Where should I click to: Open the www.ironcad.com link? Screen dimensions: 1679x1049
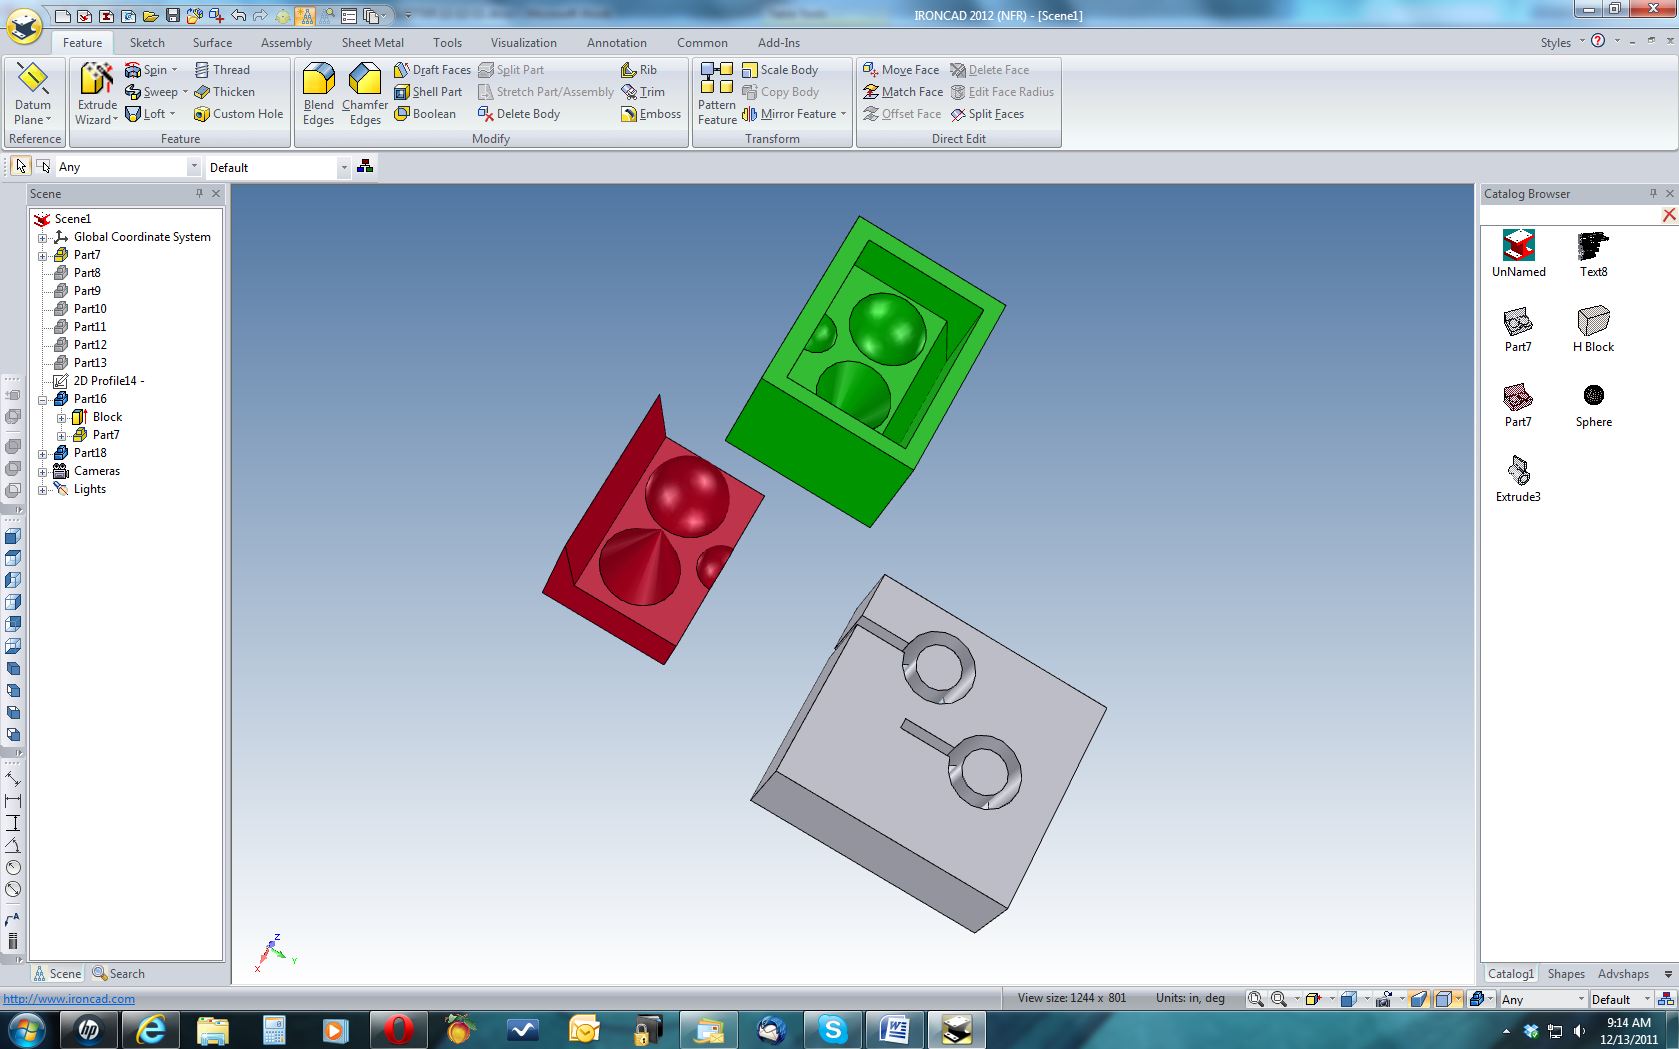coord(69,999)
